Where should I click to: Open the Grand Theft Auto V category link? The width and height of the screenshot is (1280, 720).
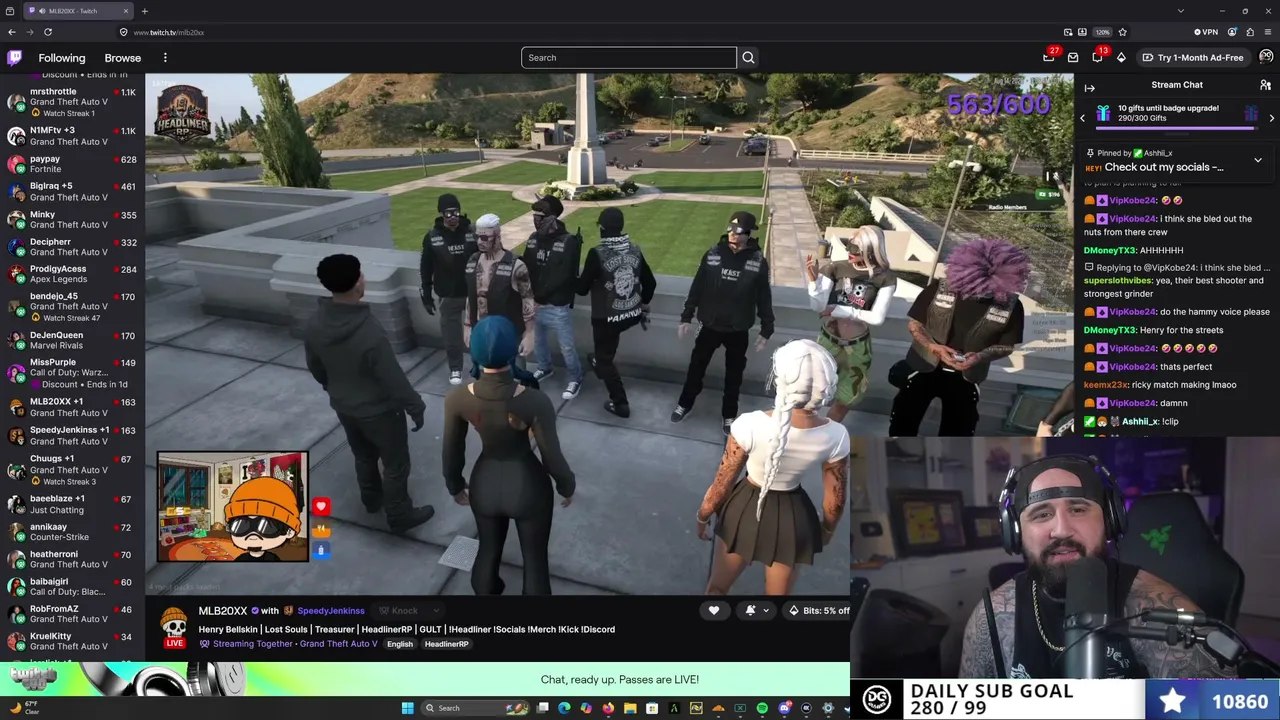tap(339, 644)
